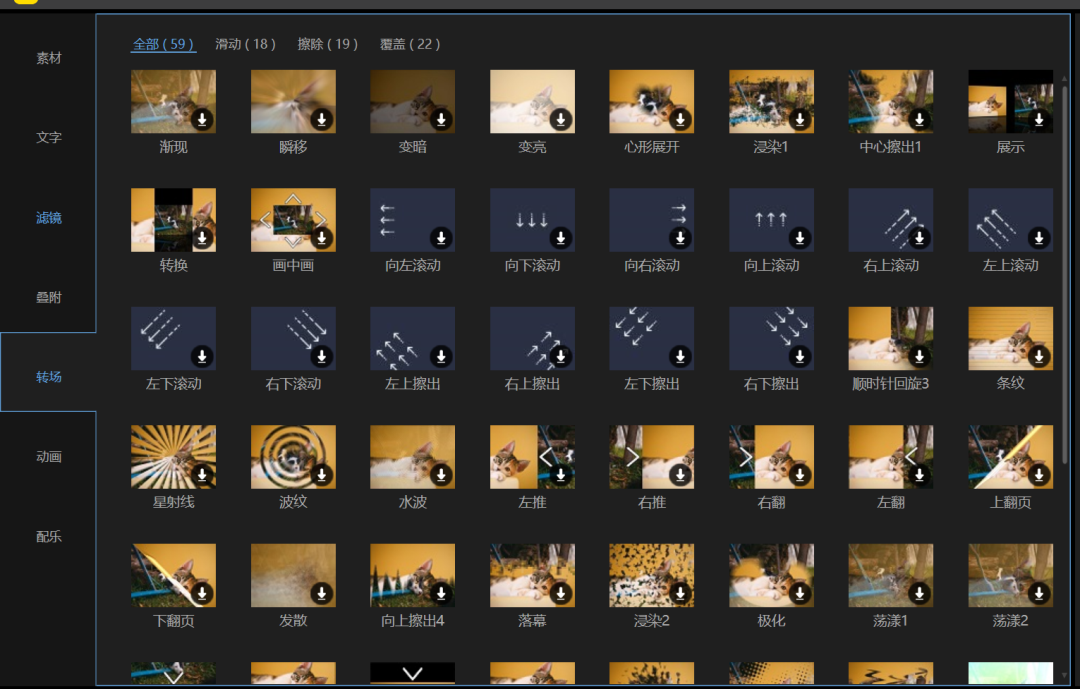Download the 条纹 transition

click(1039, 356)
